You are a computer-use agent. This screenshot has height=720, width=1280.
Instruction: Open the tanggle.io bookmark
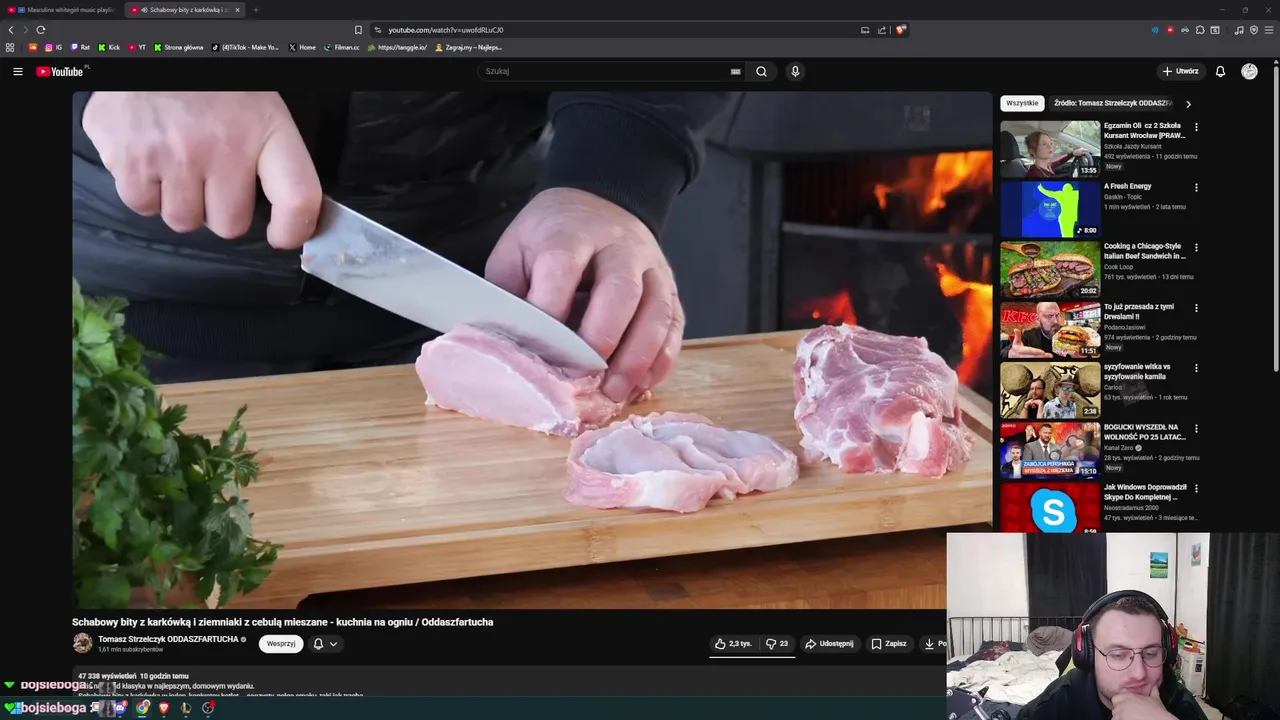(397, 47)
